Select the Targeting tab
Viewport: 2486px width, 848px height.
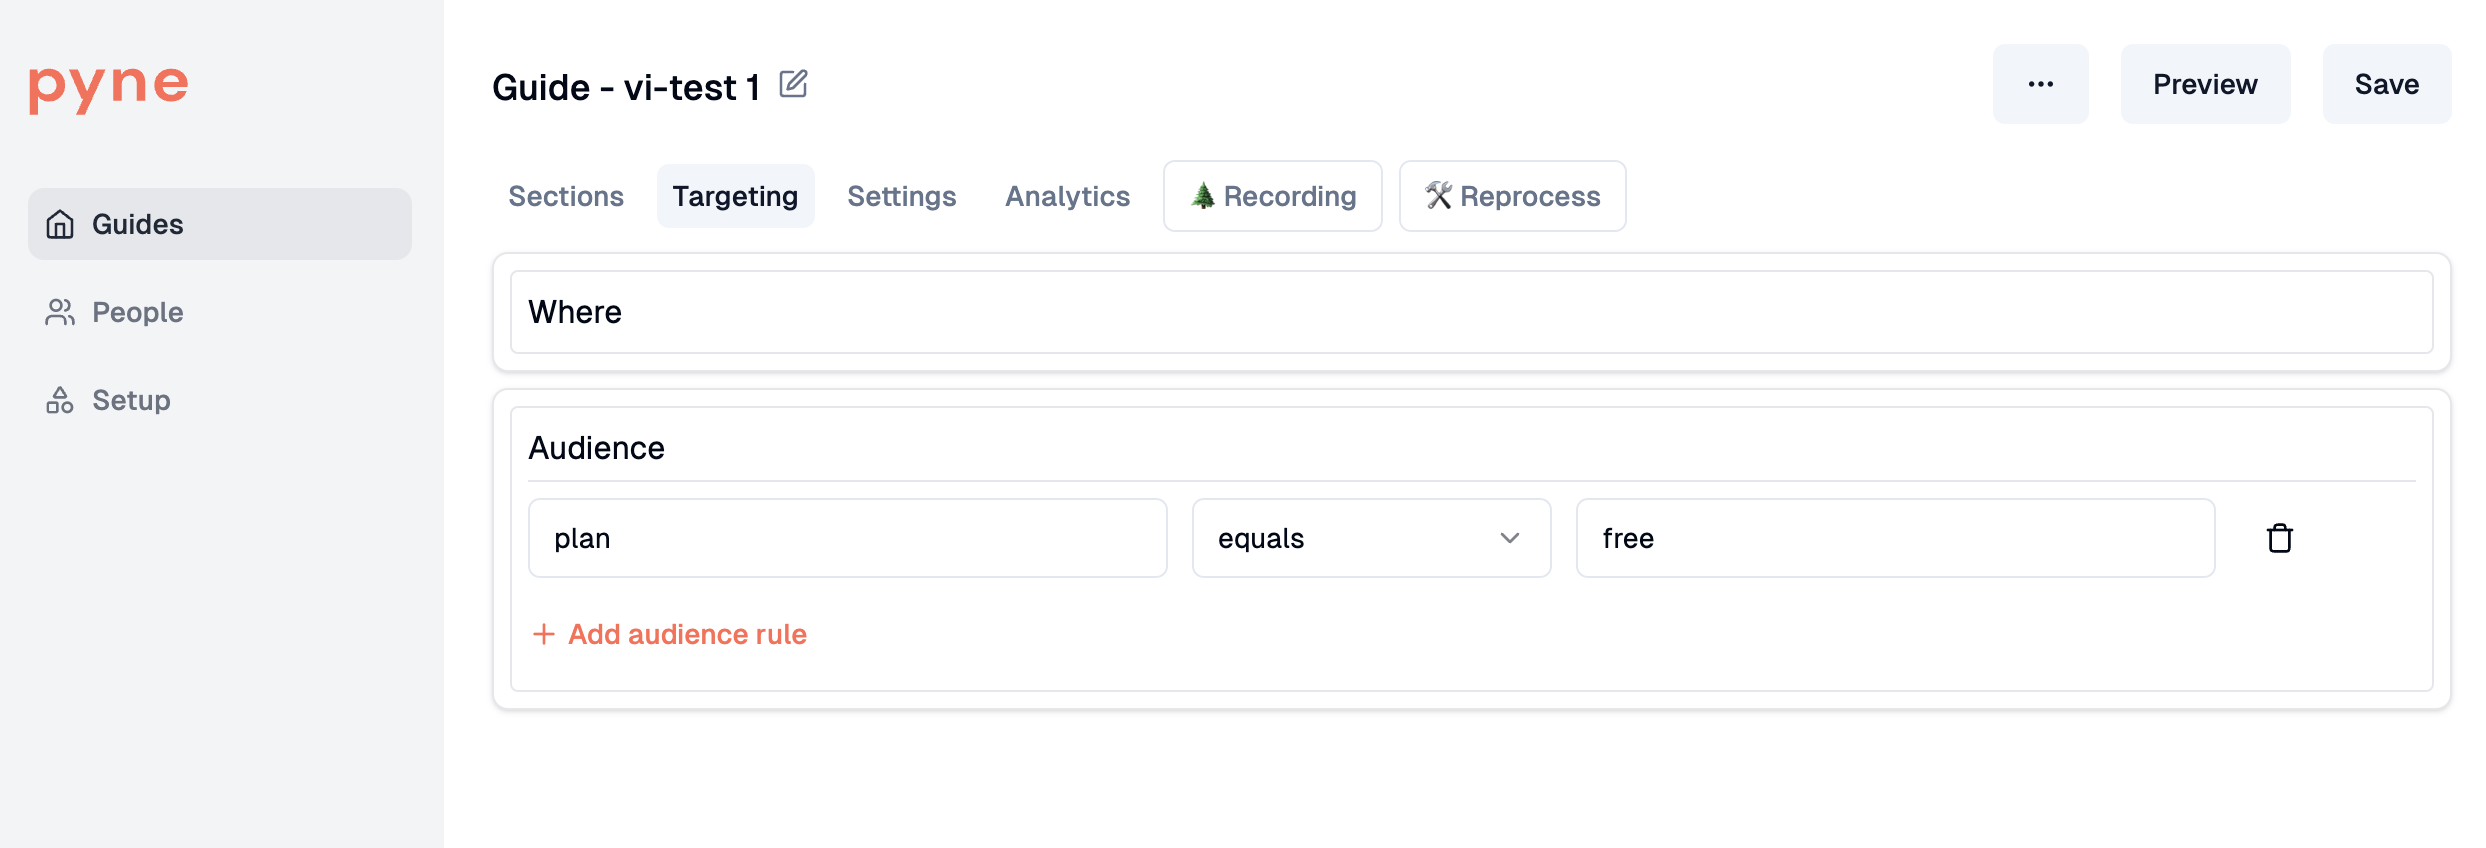coord(735,196)
